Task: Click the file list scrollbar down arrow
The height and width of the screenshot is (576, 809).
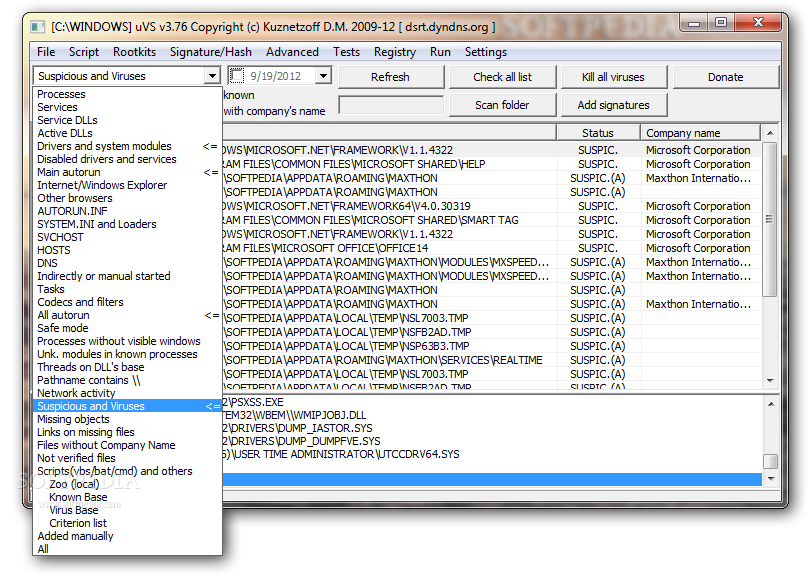Action: (770, 381)
